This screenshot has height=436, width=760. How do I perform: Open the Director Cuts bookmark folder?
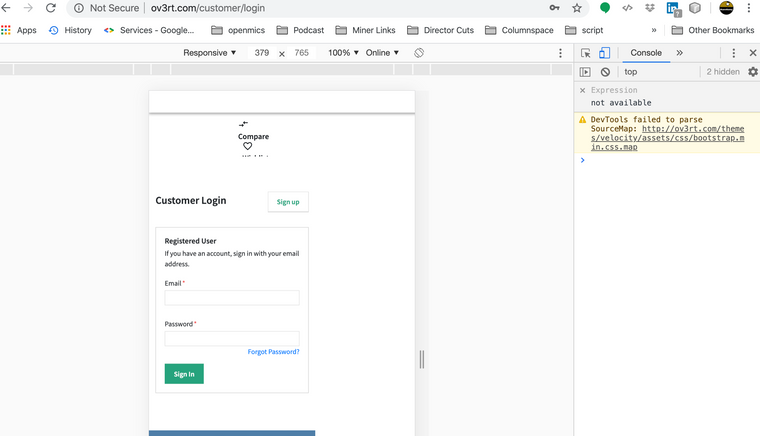coord(440,30)
